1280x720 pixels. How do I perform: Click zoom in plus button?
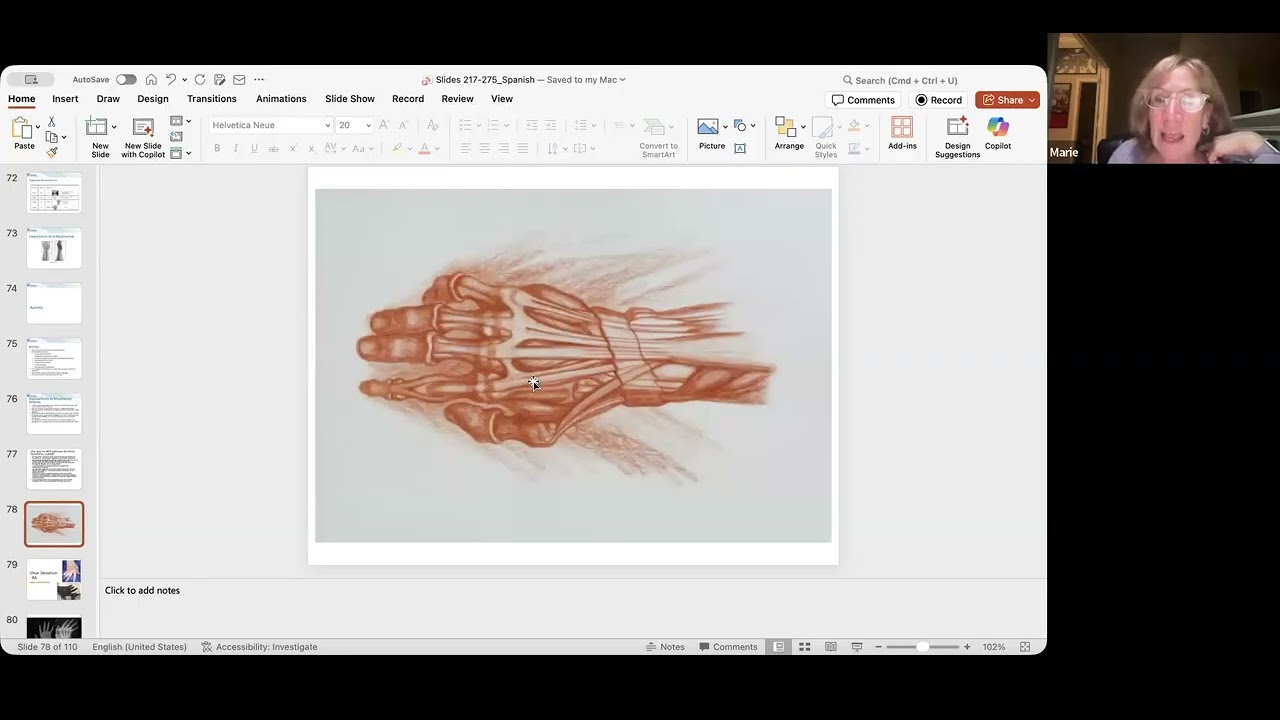[967, 647]
